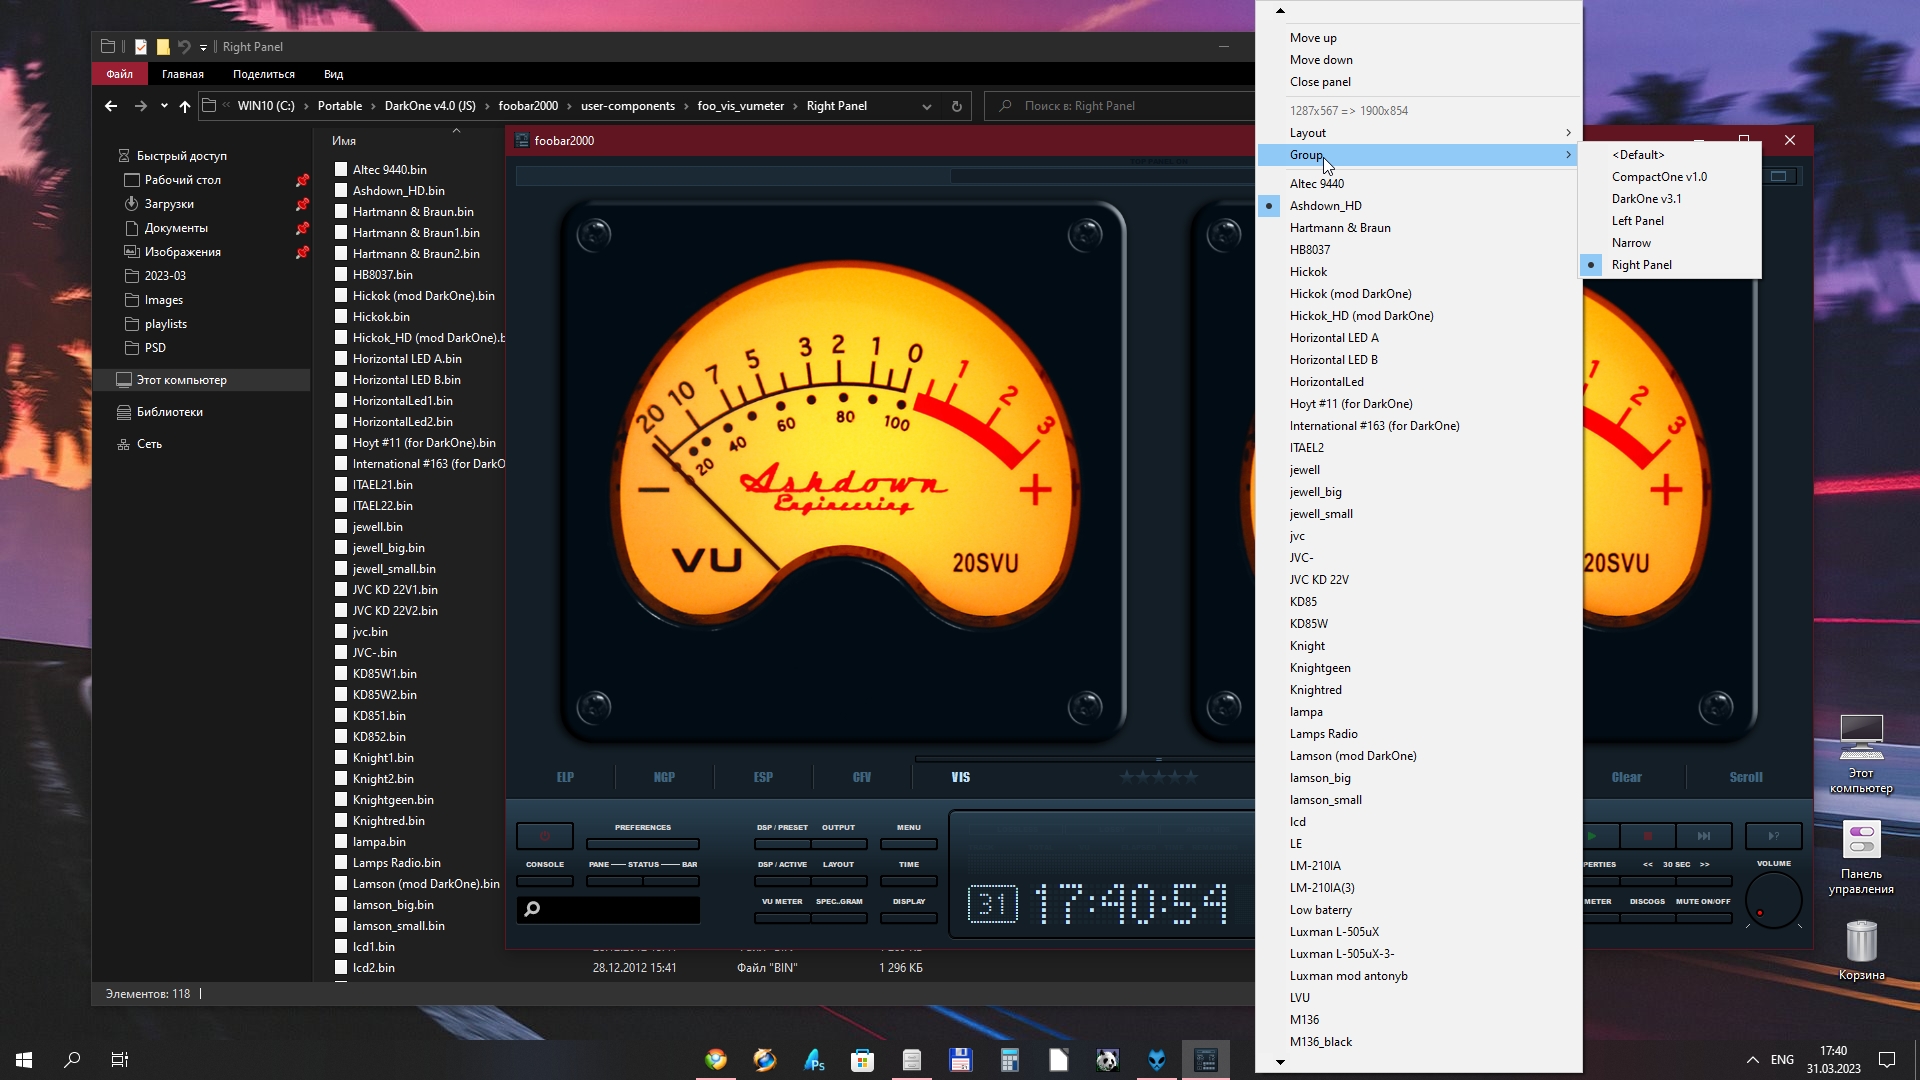Click Close panel menu entry
The image size is (1920, 1080).
tap(1320, 82)
